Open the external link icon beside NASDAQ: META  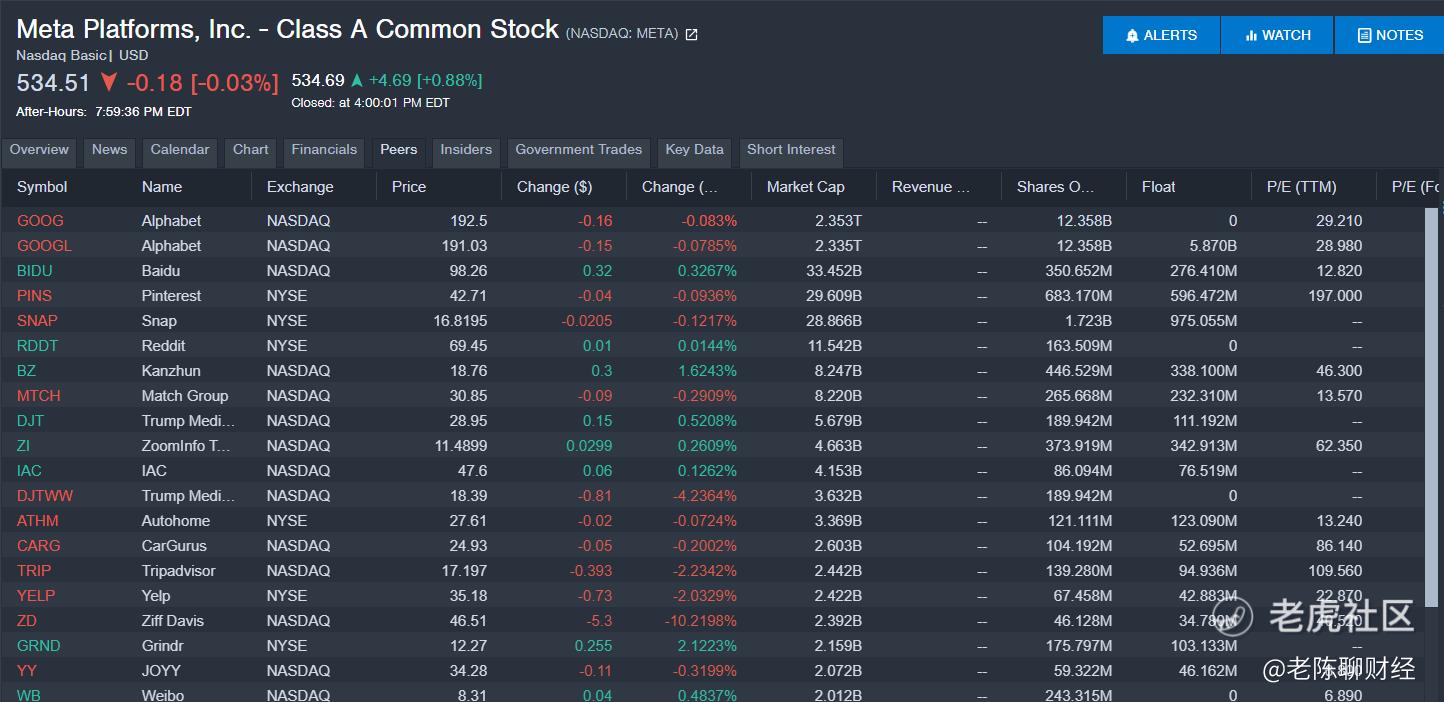691,34
